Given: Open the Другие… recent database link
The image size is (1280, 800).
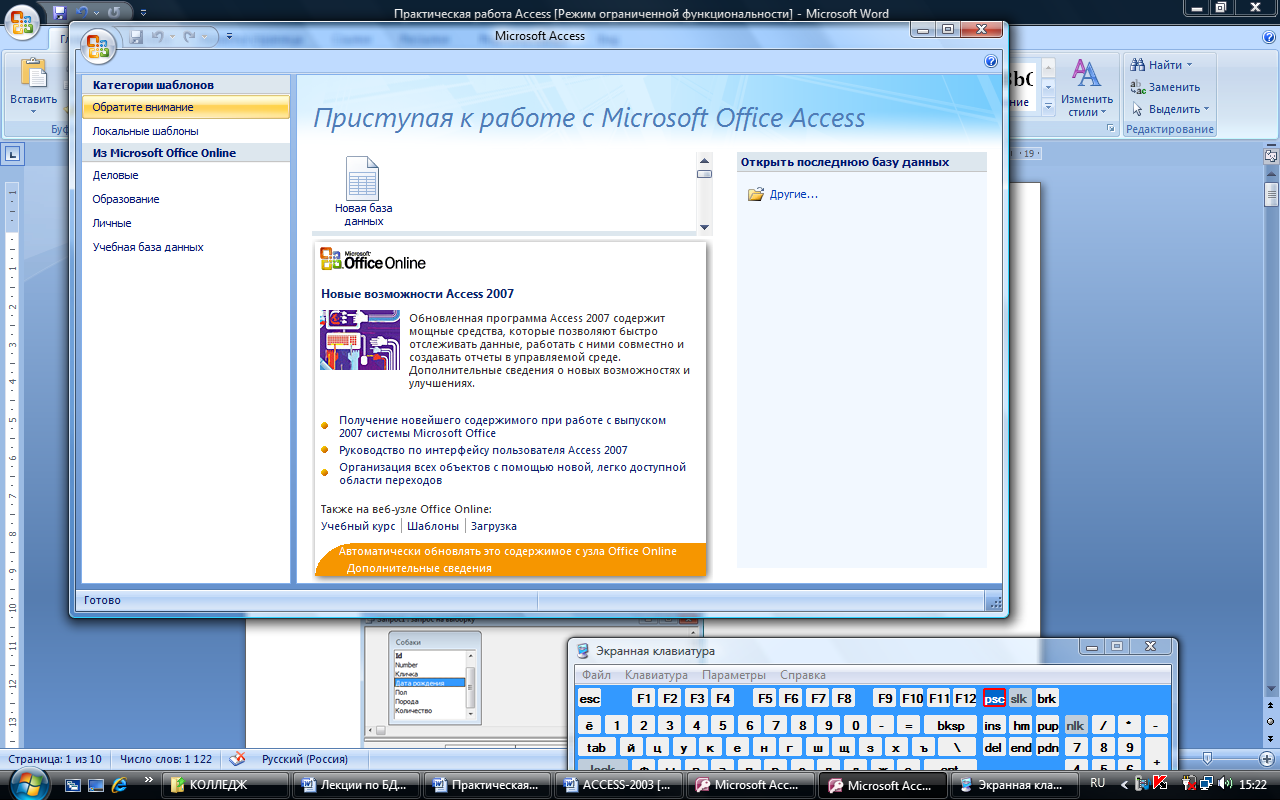Looking at the screenshot, I should pos(794,194).
